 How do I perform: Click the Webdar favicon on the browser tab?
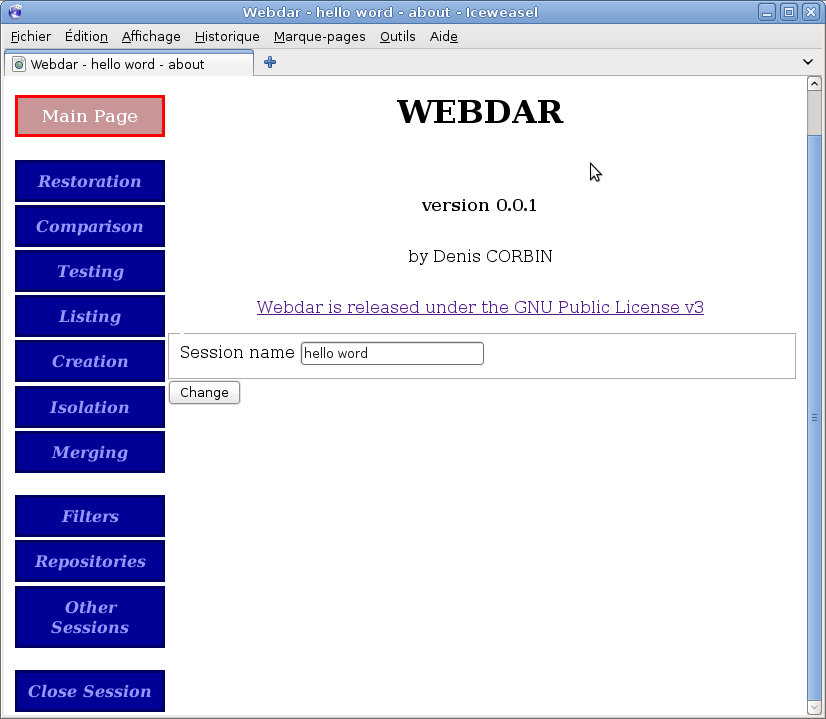click(x=18, y=62)
